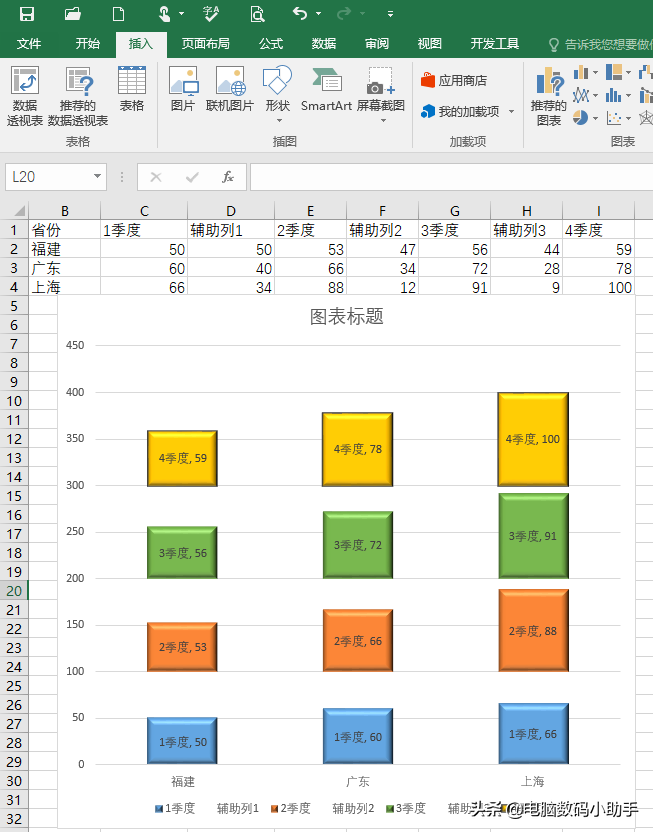Image resolution: width=653 pixels, height=832 pixels.
Task: Click the Cancel (X) icon in the formula bar
Action: pyautogui.click(x=156, y=177)
